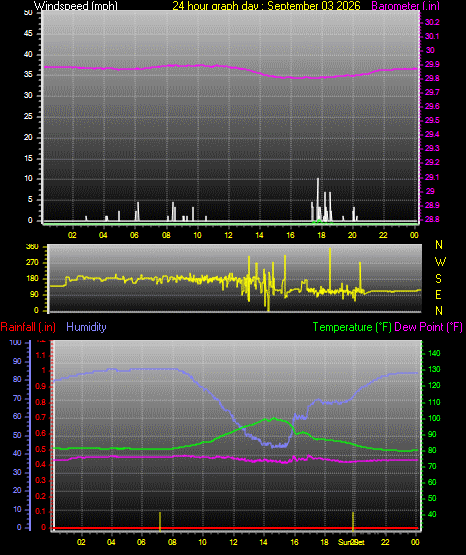Click the Dew Point (°F) legend label
This screenshot has width=466, height=555.
pos(428,327)
